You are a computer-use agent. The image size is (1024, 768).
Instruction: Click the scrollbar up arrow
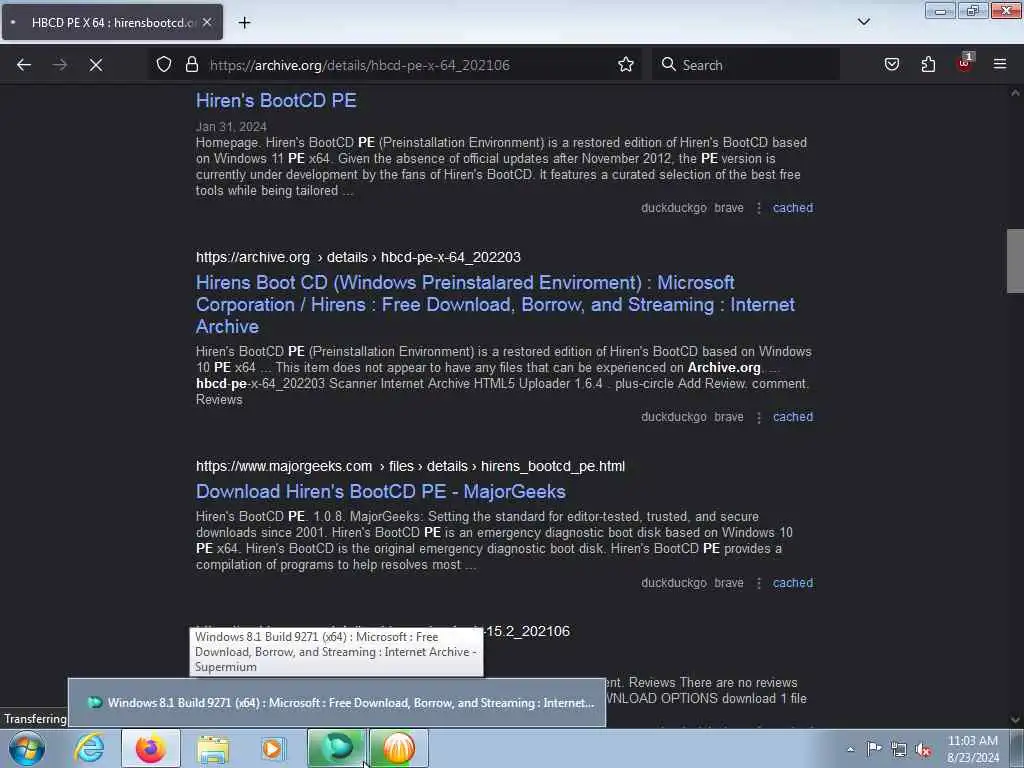click(x=1015, y=93)
